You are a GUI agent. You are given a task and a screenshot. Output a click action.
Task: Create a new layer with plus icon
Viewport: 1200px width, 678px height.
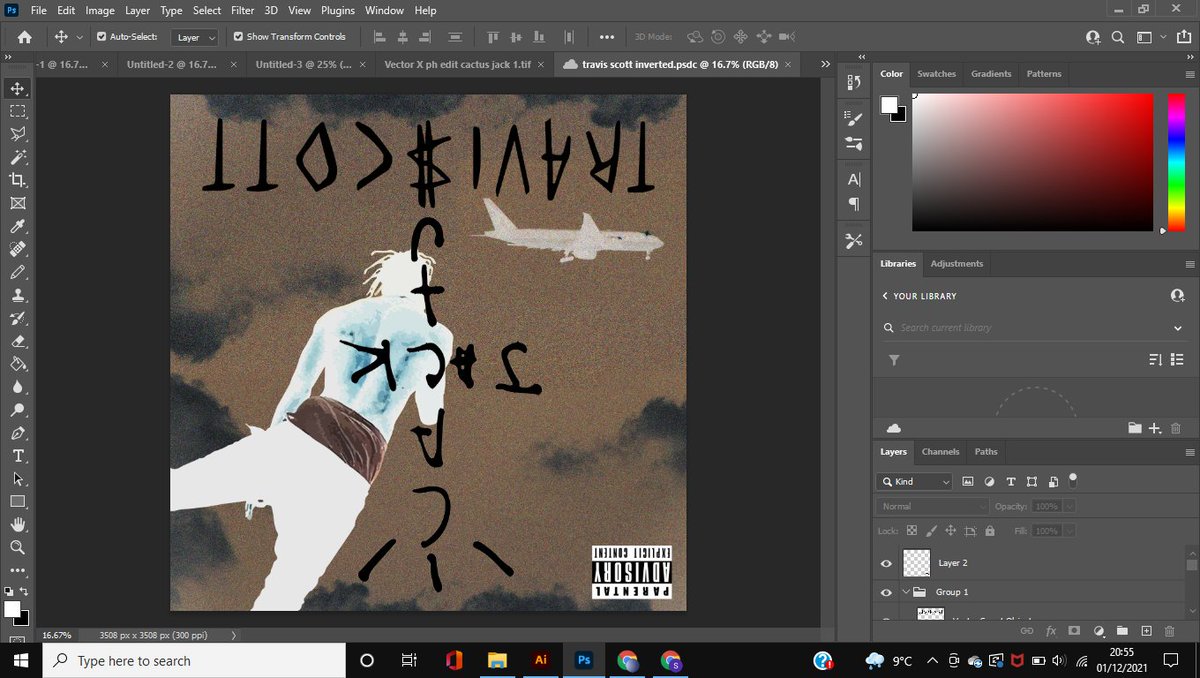pyautogui.click(x=1146, y=631)
